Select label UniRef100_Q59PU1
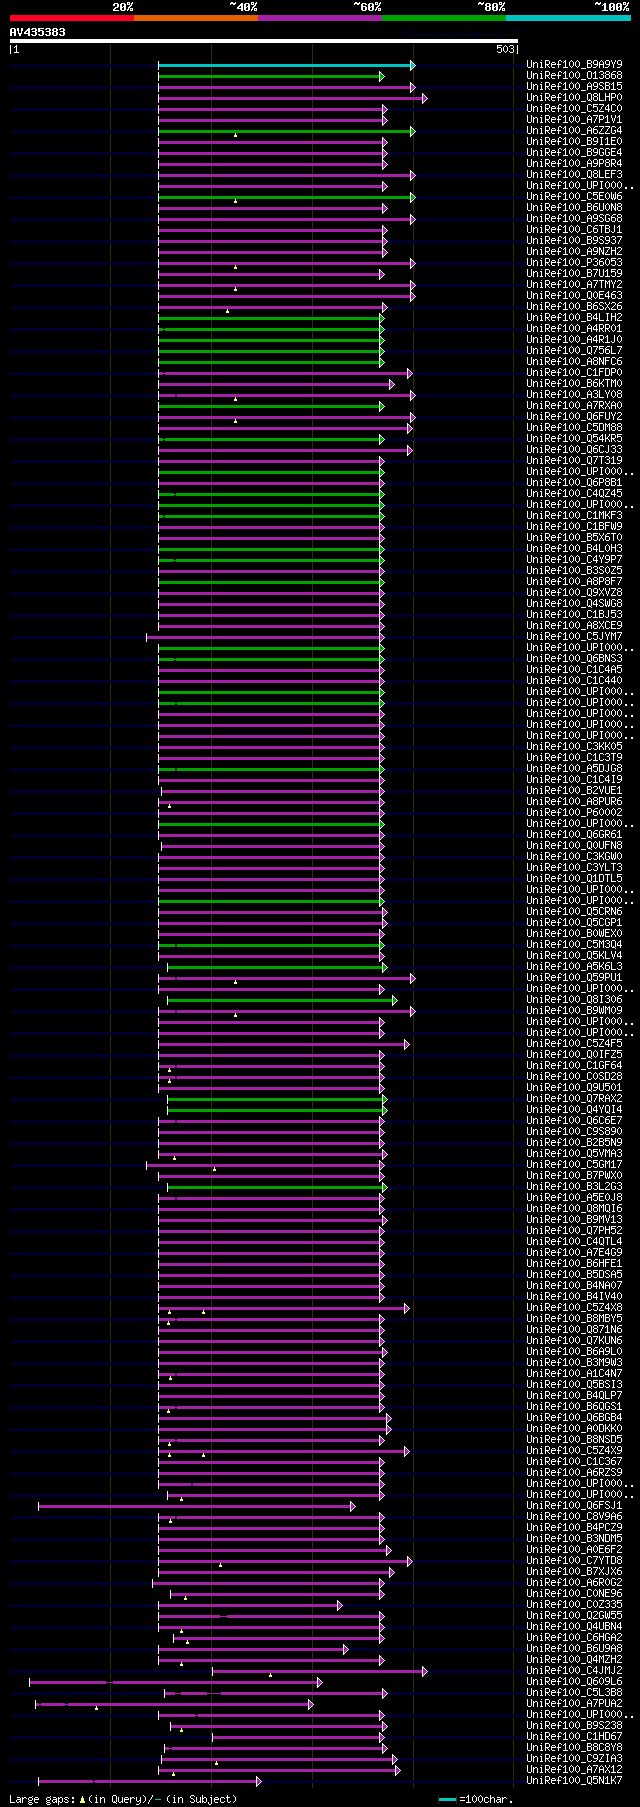The image size is (640, 1807). click(574, 978)
